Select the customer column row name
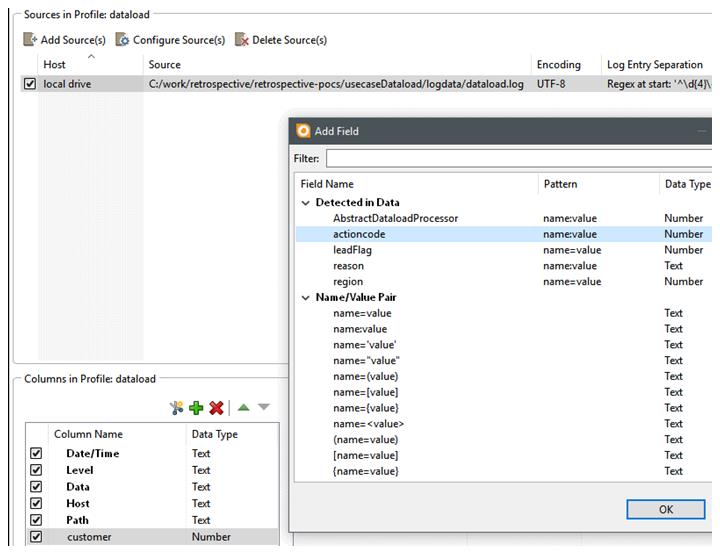Screen dimensions: 720x554 89,537
